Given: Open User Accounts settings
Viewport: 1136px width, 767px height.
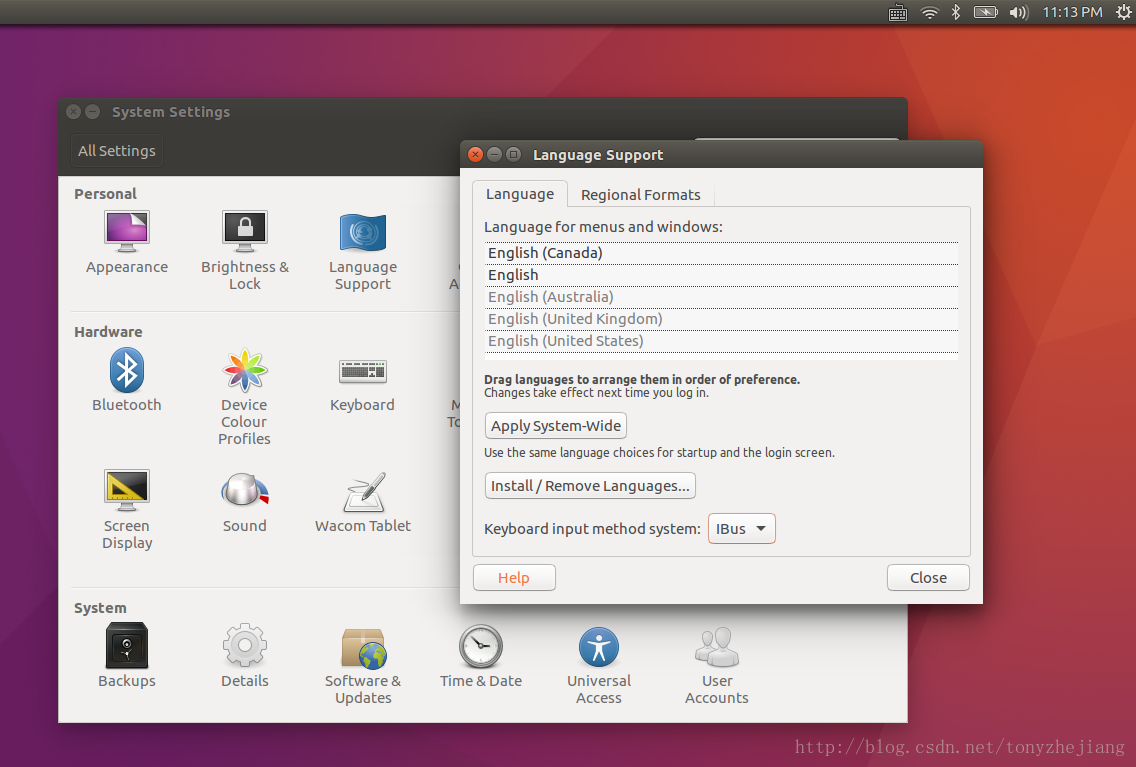Looking at the screenshot, I should [717, 666].
